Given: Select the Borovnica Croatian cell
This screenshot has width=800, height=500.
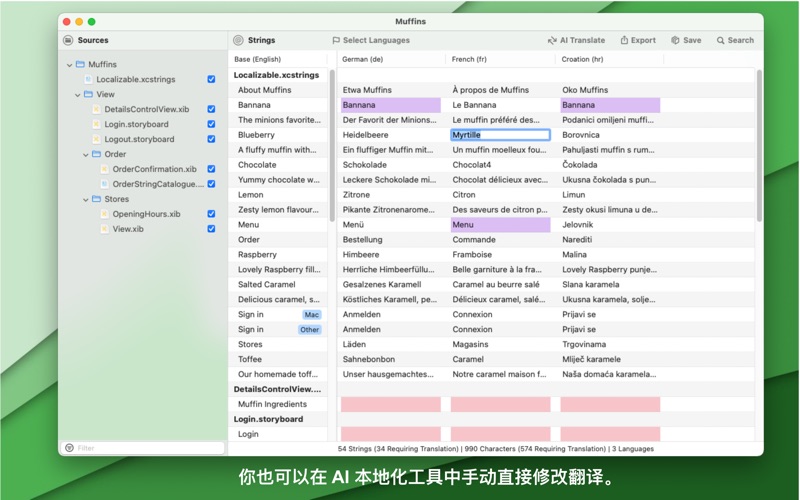Looking at the screenshot, I should [x=610, y=135].
